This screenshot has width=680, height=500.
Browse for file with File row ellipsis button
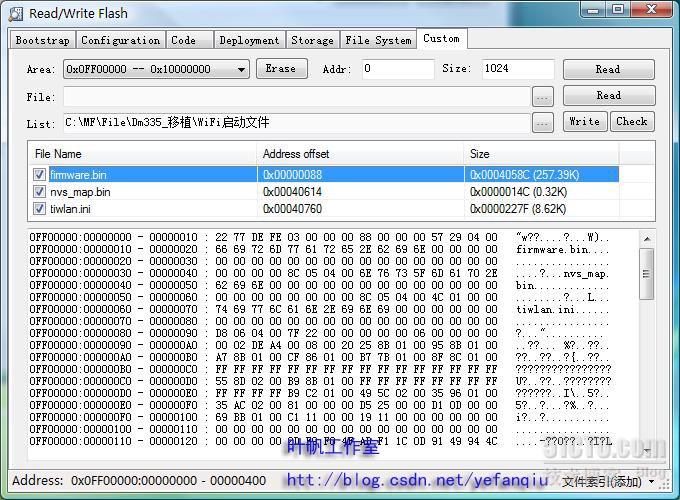[x=543, y=97]
